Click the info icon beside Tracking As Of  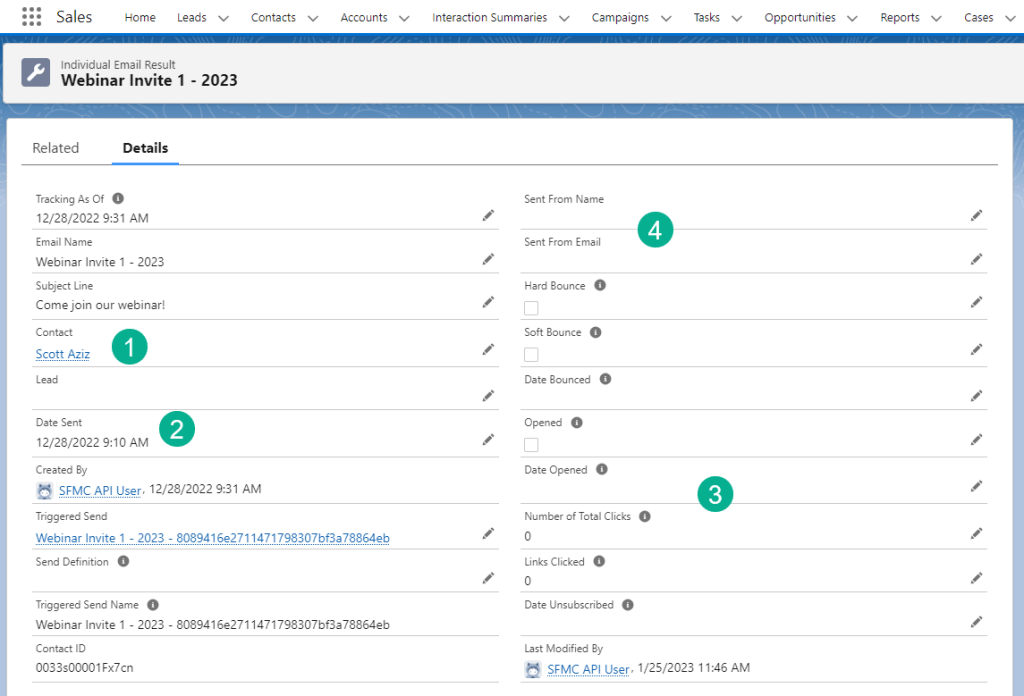[118, 199]
